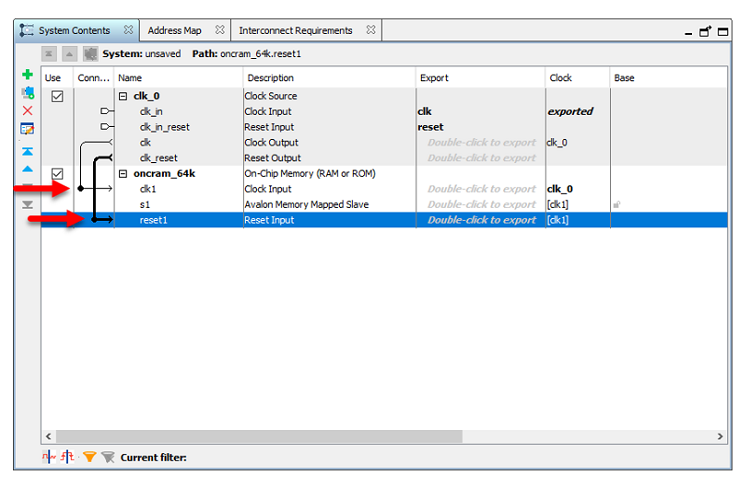Uncheck the Use checkbox for clk_0
This screenshot has height=487, width=750.
tap(57, 96)
